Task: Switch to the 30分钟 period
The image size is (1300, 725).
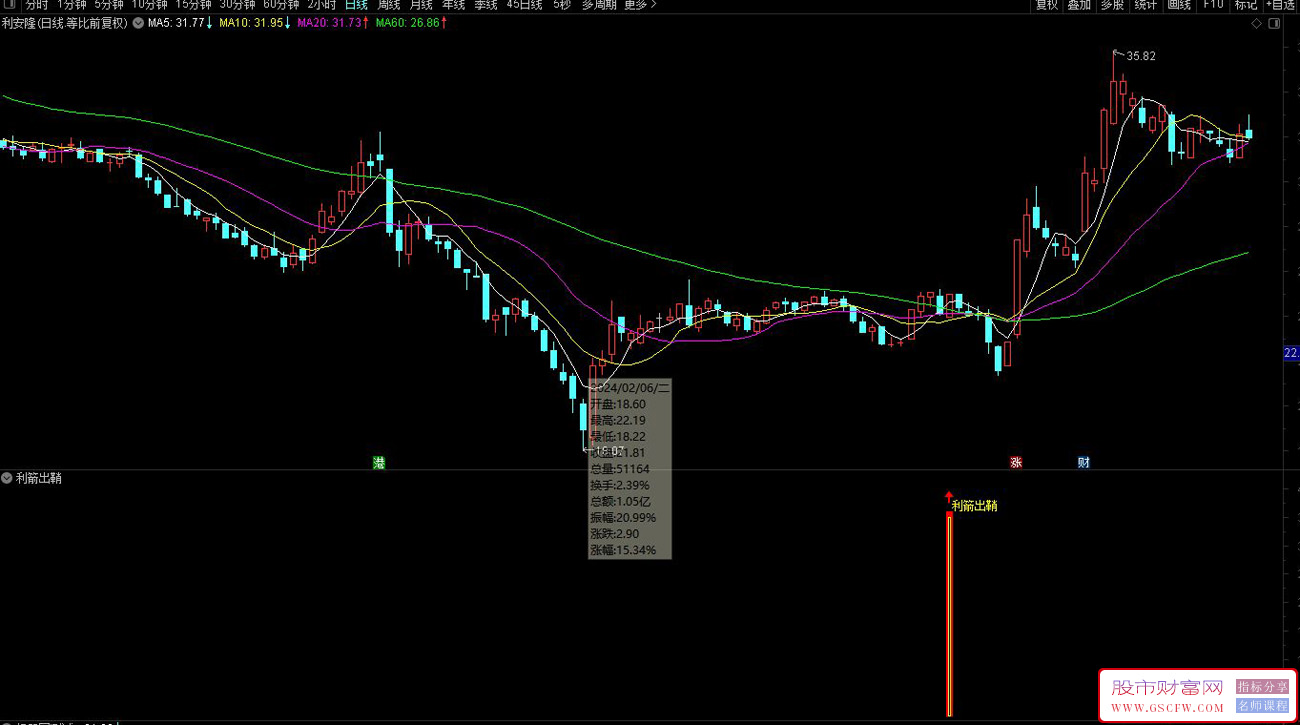Action: (237, 5)
